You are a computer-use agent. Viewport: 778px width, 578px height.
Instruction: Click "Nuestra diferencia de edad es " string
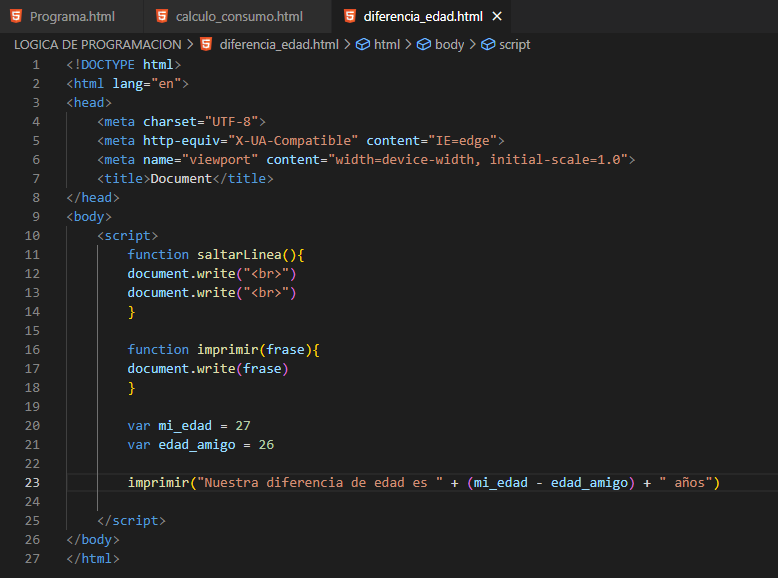click(x=320, y=483)
